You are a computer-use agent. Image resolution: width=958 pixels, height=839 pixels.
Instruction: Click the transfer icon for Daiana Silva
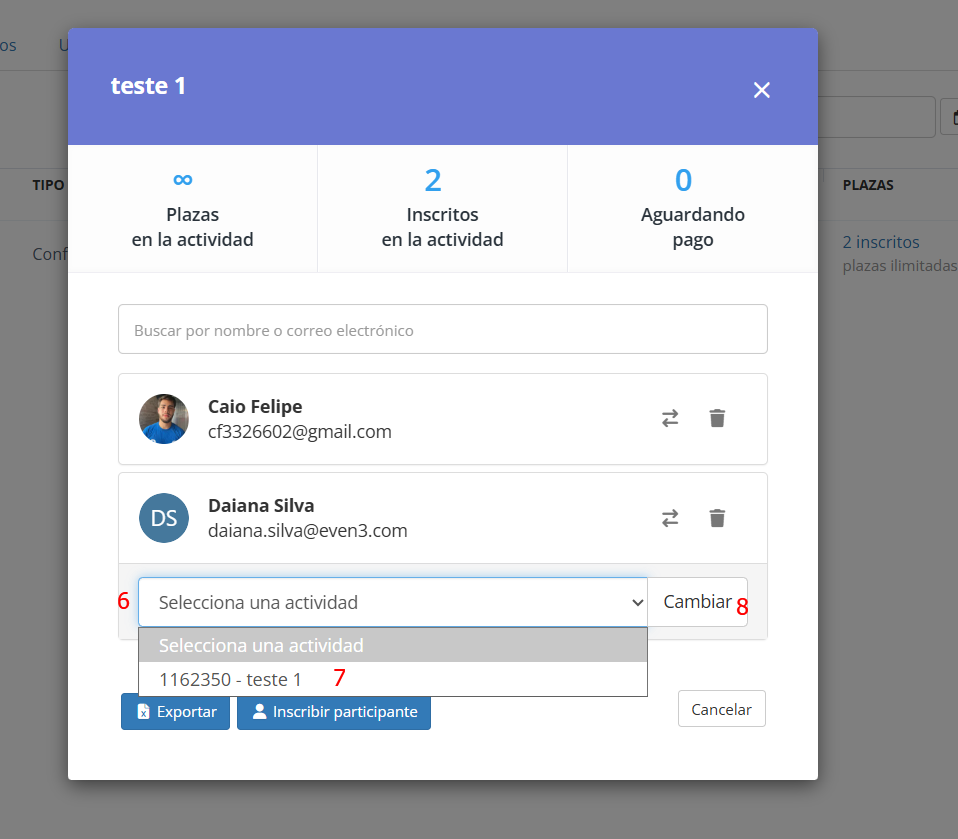670,518
